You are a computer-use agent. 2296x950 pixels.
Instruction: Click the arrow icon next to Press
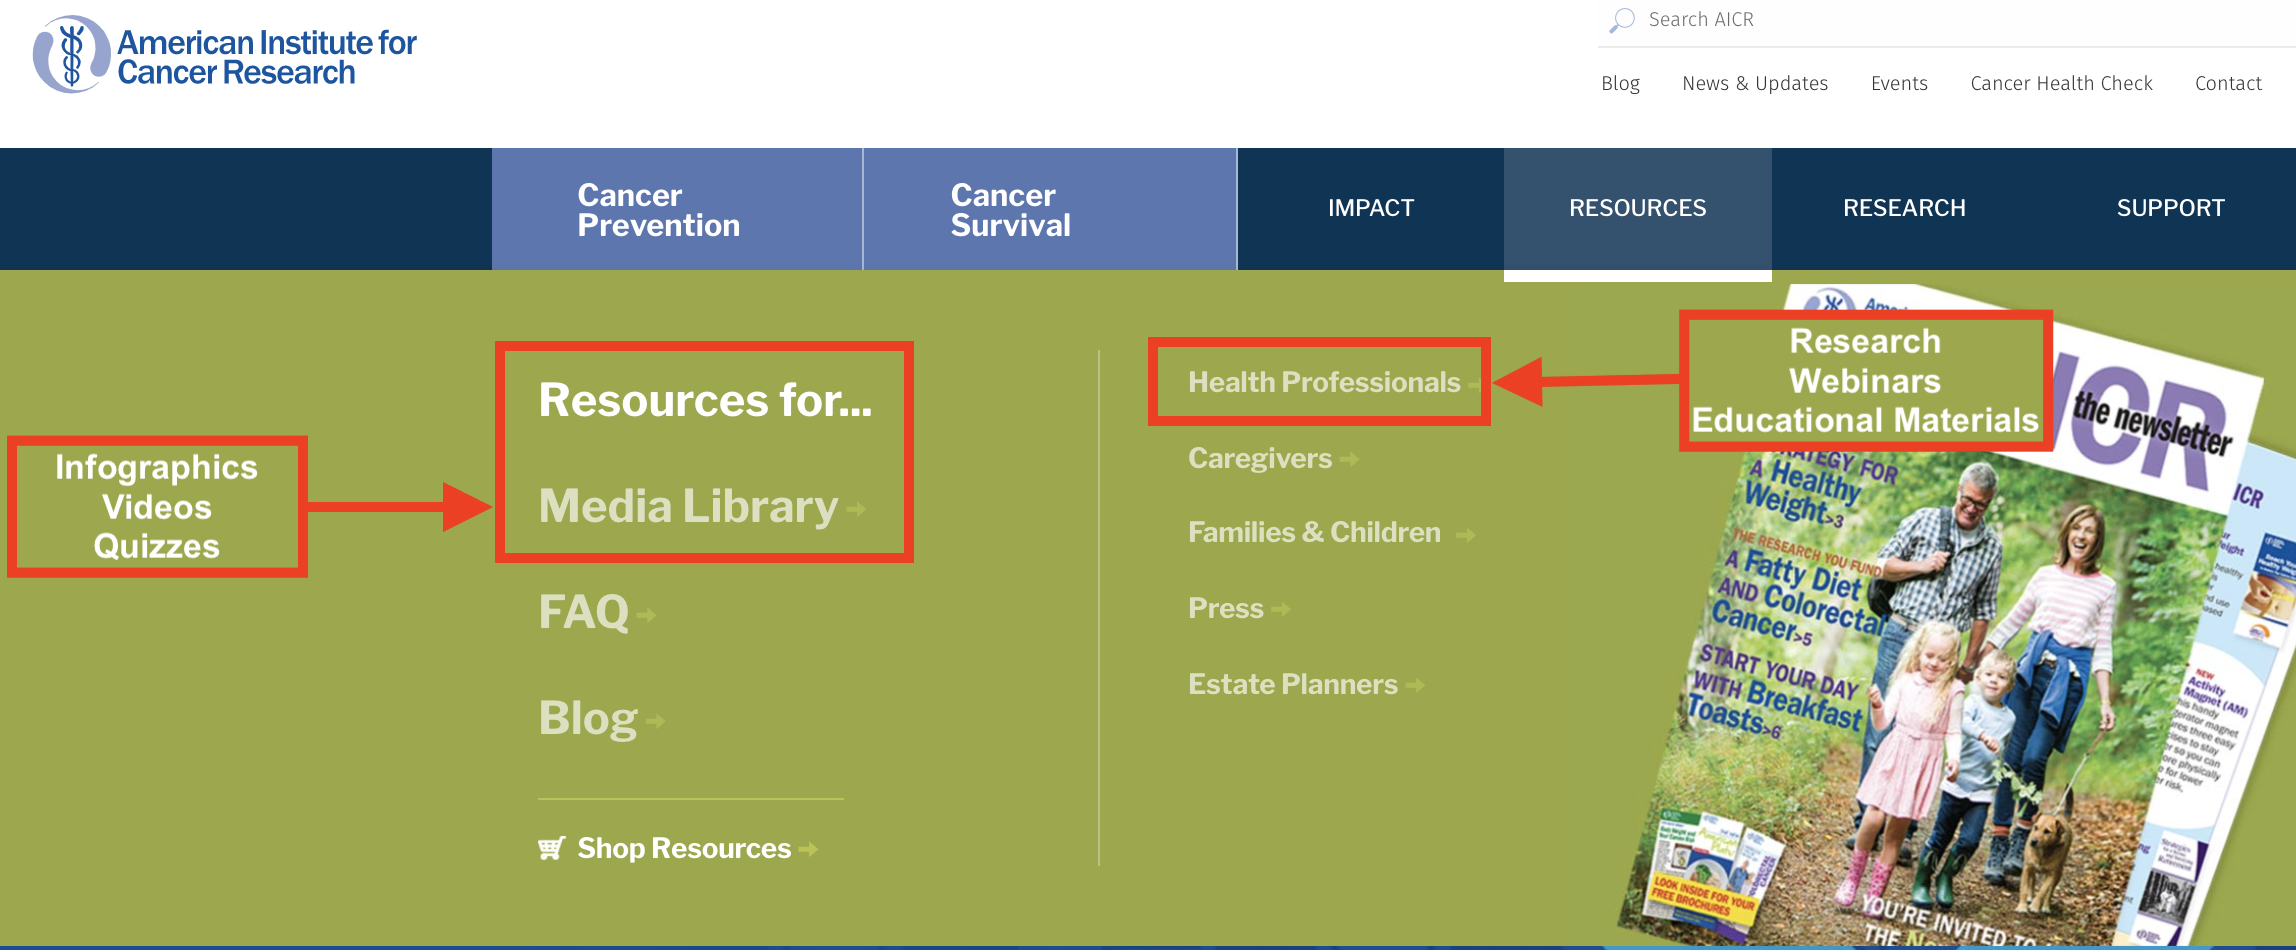(x=1281, y=609)
